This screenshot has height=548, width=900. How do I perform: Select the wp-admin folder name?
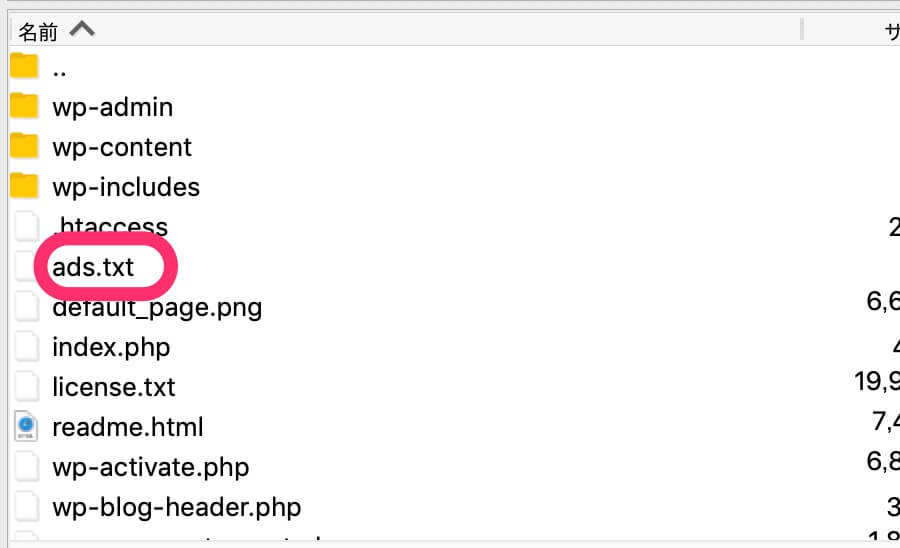tap(113, 107)
